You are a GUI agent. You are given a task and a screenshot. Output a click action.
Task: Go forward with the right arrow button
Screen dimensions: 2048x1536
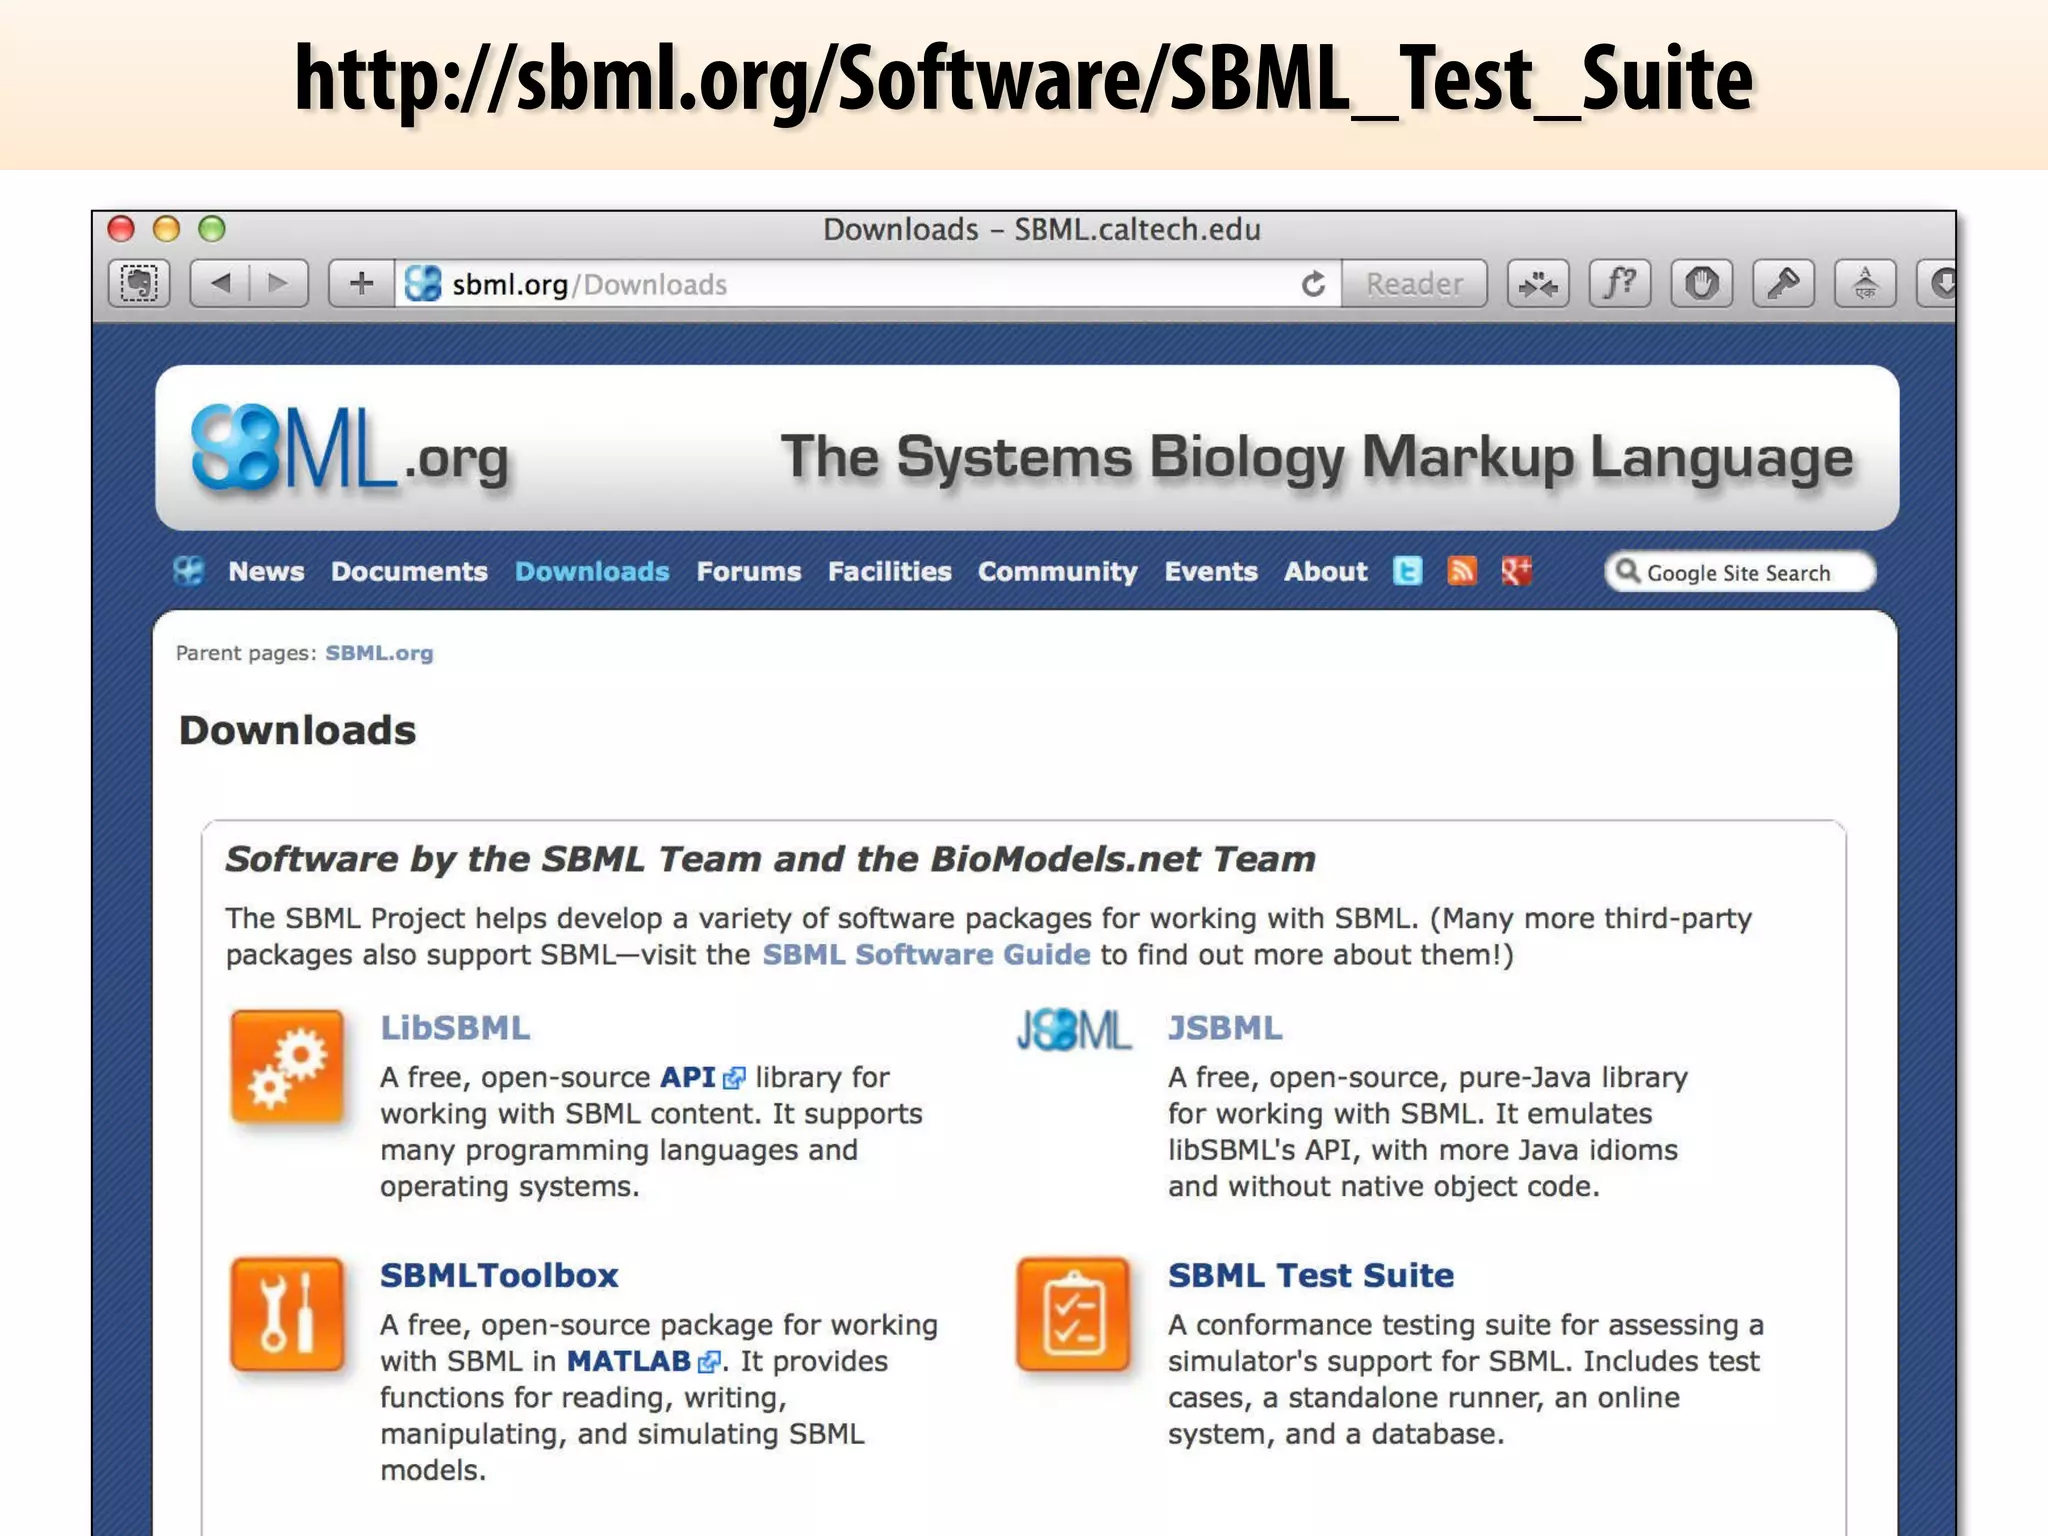point(279,284)
